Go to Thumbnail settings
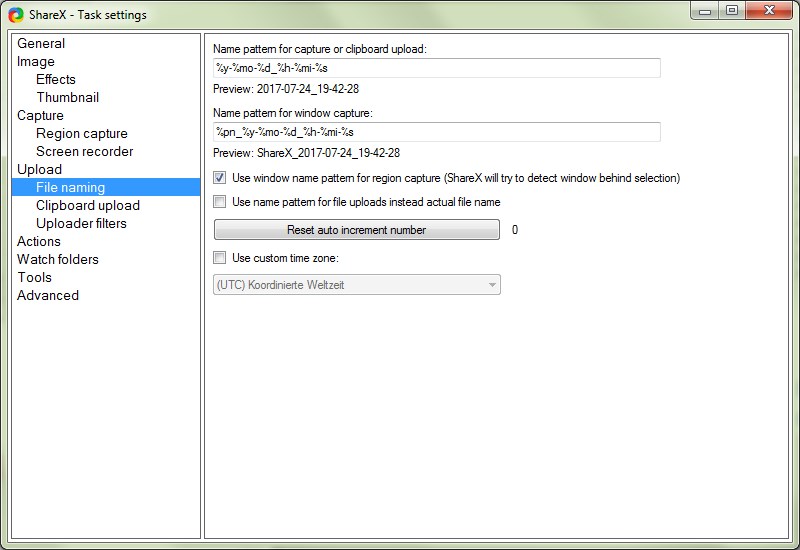Image resolution: width=800 pixels, height=550 pixels. coord(68,97)
